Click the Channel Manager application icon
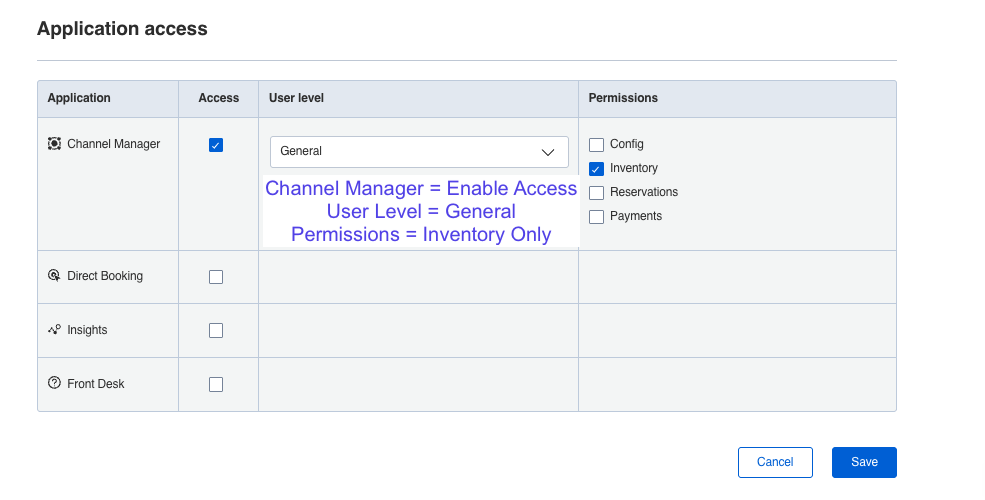This screenshot has width=985, height=500. click(54, 144)
